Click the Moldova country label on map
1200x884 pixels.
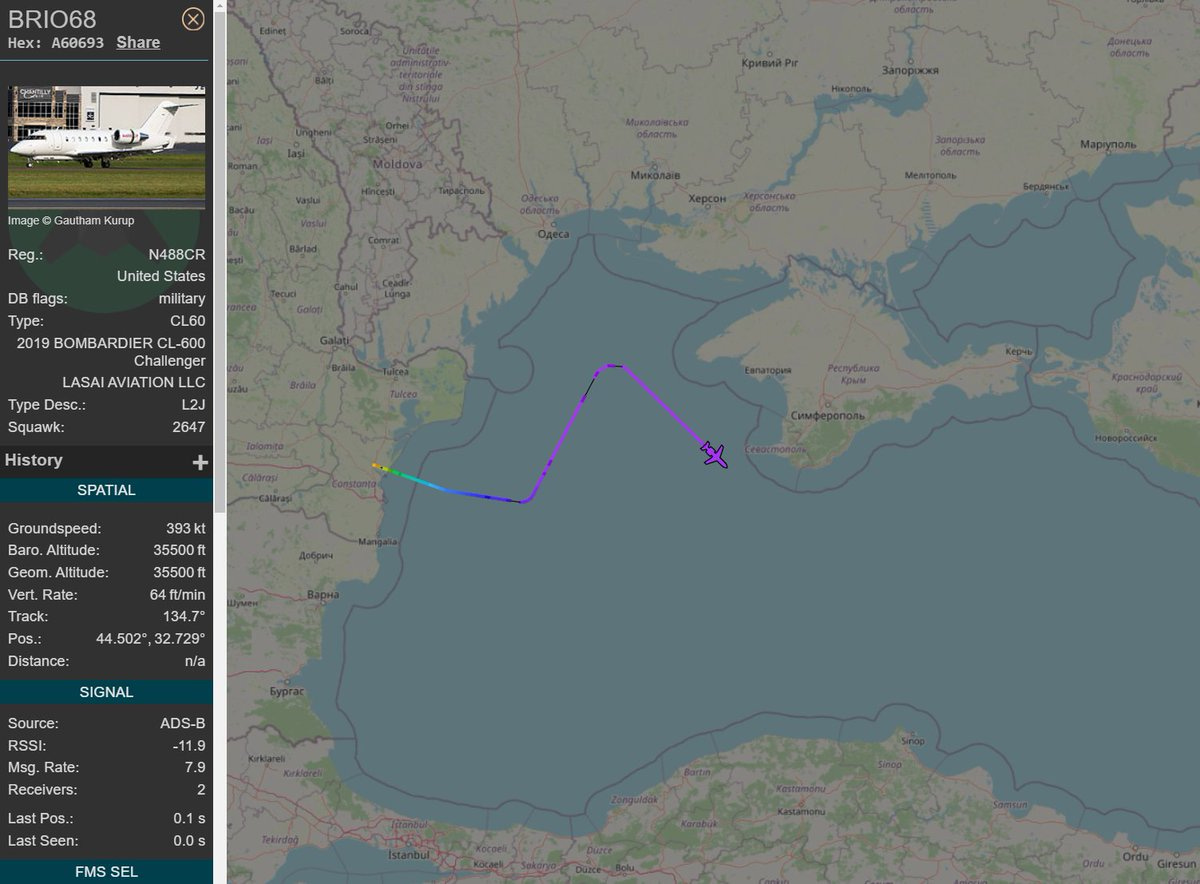[x=398, y=164]
